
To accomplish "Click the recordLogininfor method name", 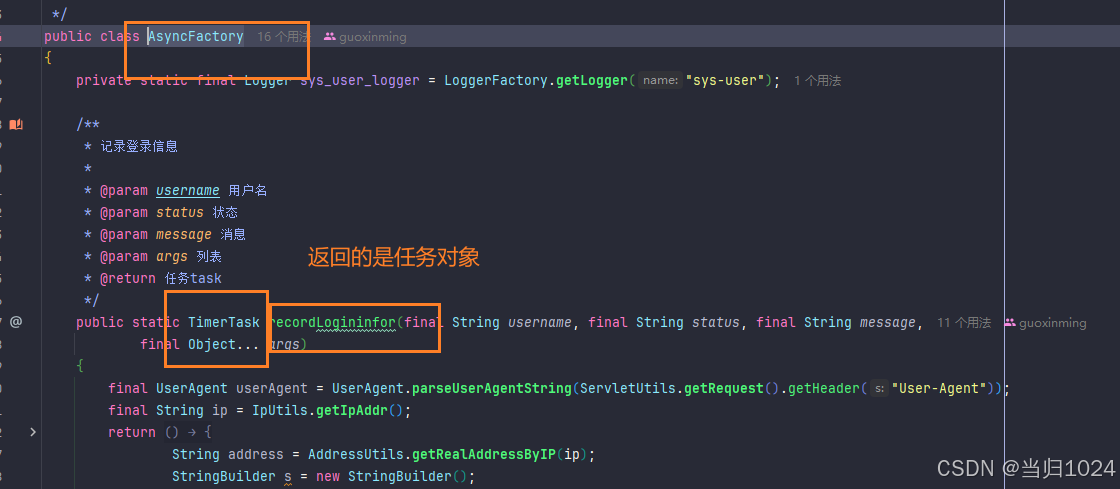I will 331,323.
